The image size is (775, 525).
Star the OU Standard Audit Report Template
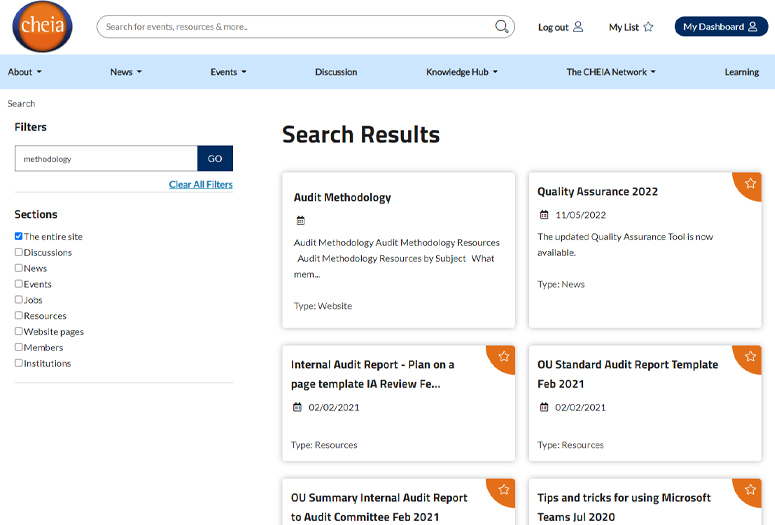(750, 356)
